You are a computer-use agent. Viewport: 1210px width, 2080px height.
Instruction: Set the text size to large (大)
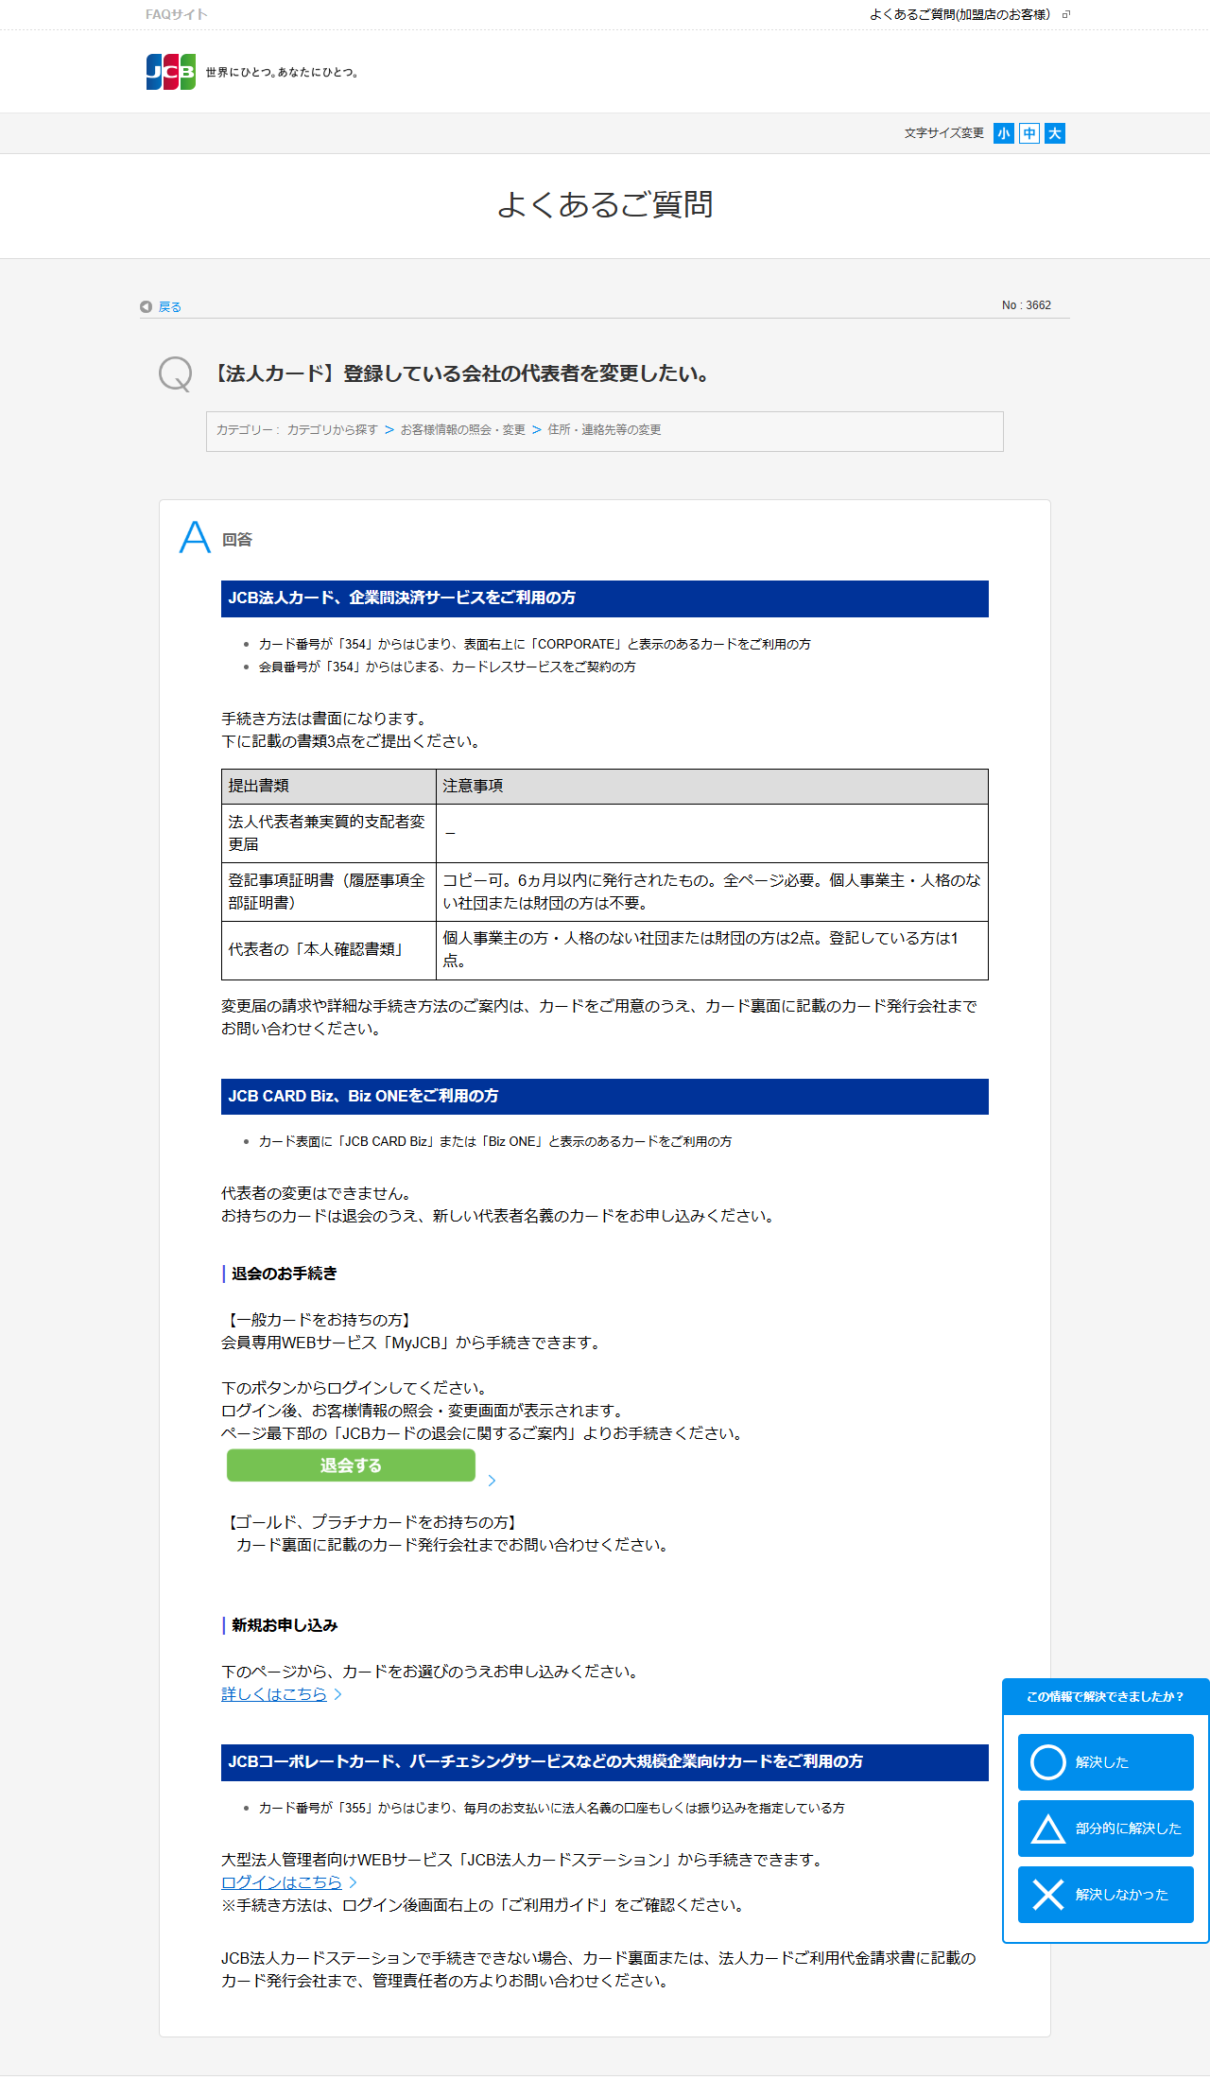click(x=1055, y=133)
